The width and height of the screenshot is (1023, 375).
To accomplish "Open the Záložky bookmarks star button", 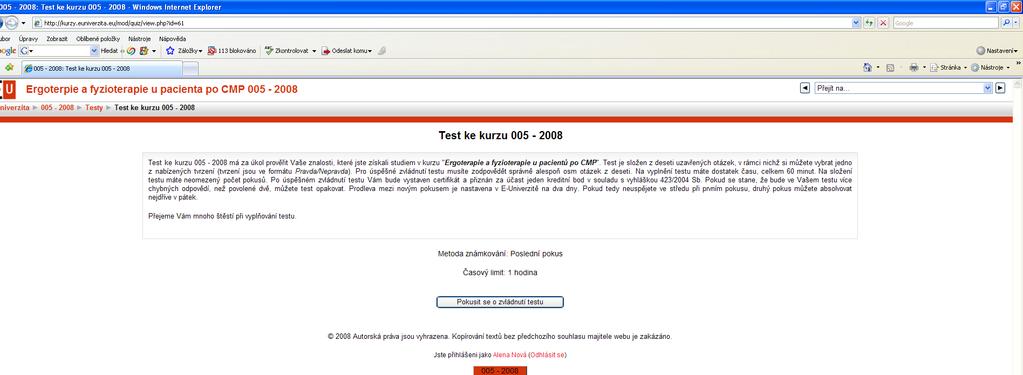I will [184, 50].
